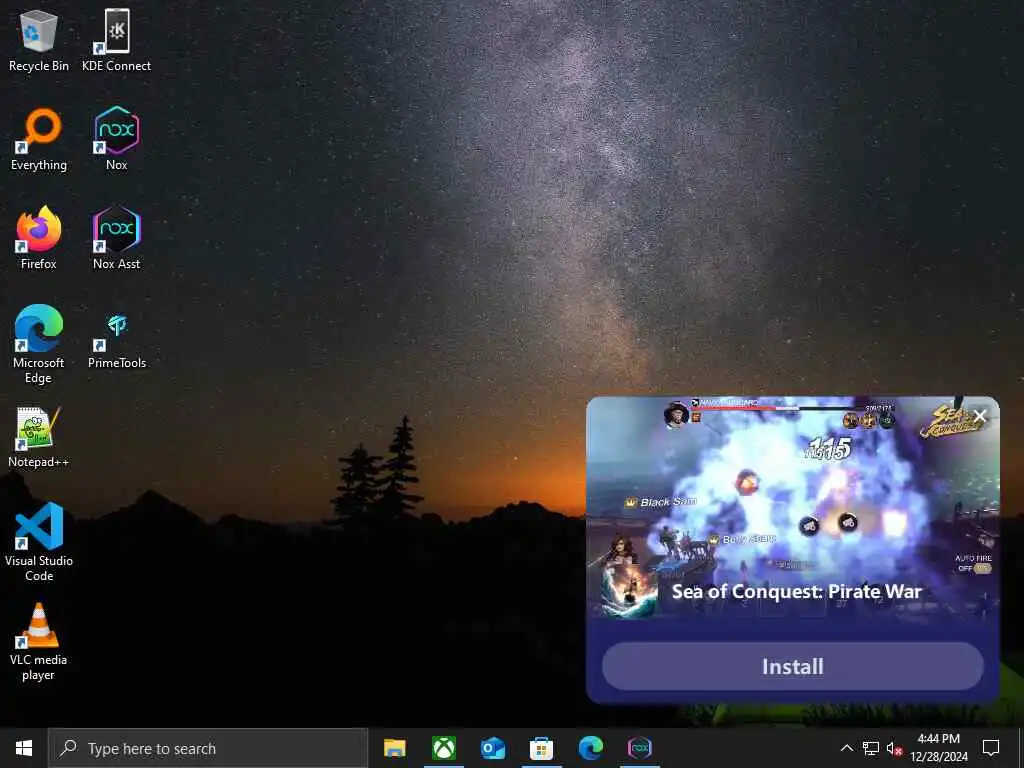Screen dimensions: 1024x768
Task: Open Microsoft Edge from the taskbar
Action: (590, 748)
